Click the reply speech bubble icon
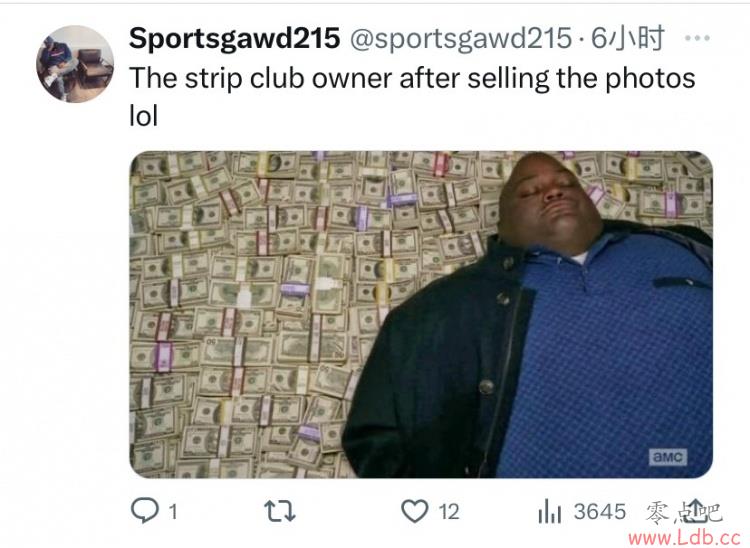Screen dimensions: 750x548 pos(145,511)
